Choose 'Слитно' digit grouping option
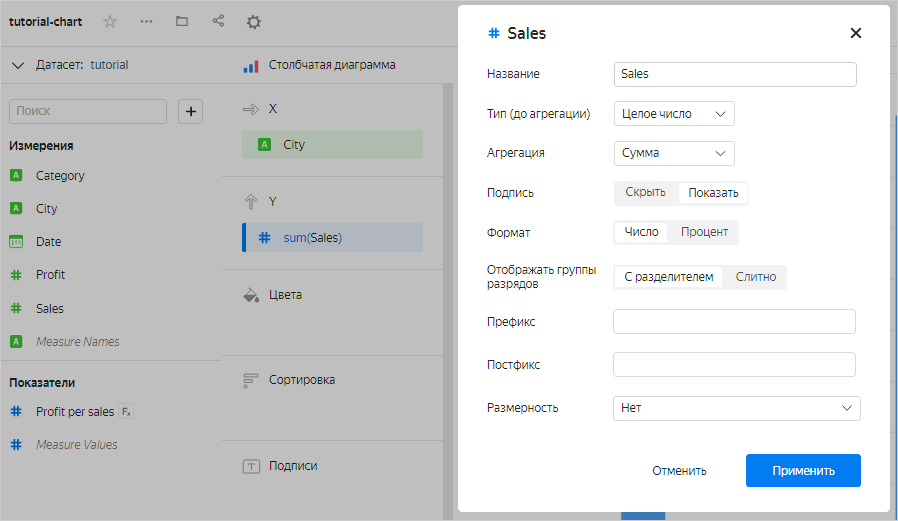This screenshot has width=898, height=521. [755, 277]
